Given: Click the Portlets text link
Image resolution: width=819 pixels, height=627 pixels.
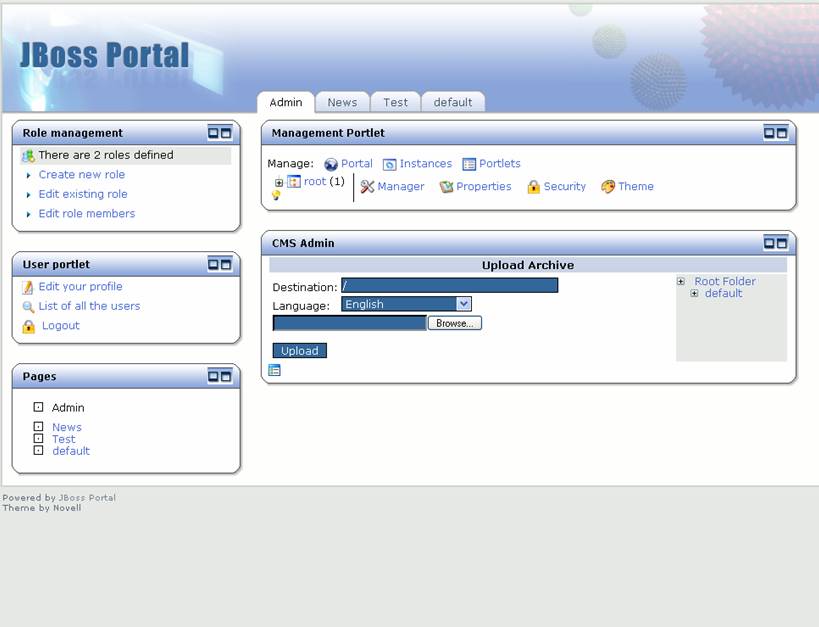Looking at the screenshot, I should [x=500, y=164].
